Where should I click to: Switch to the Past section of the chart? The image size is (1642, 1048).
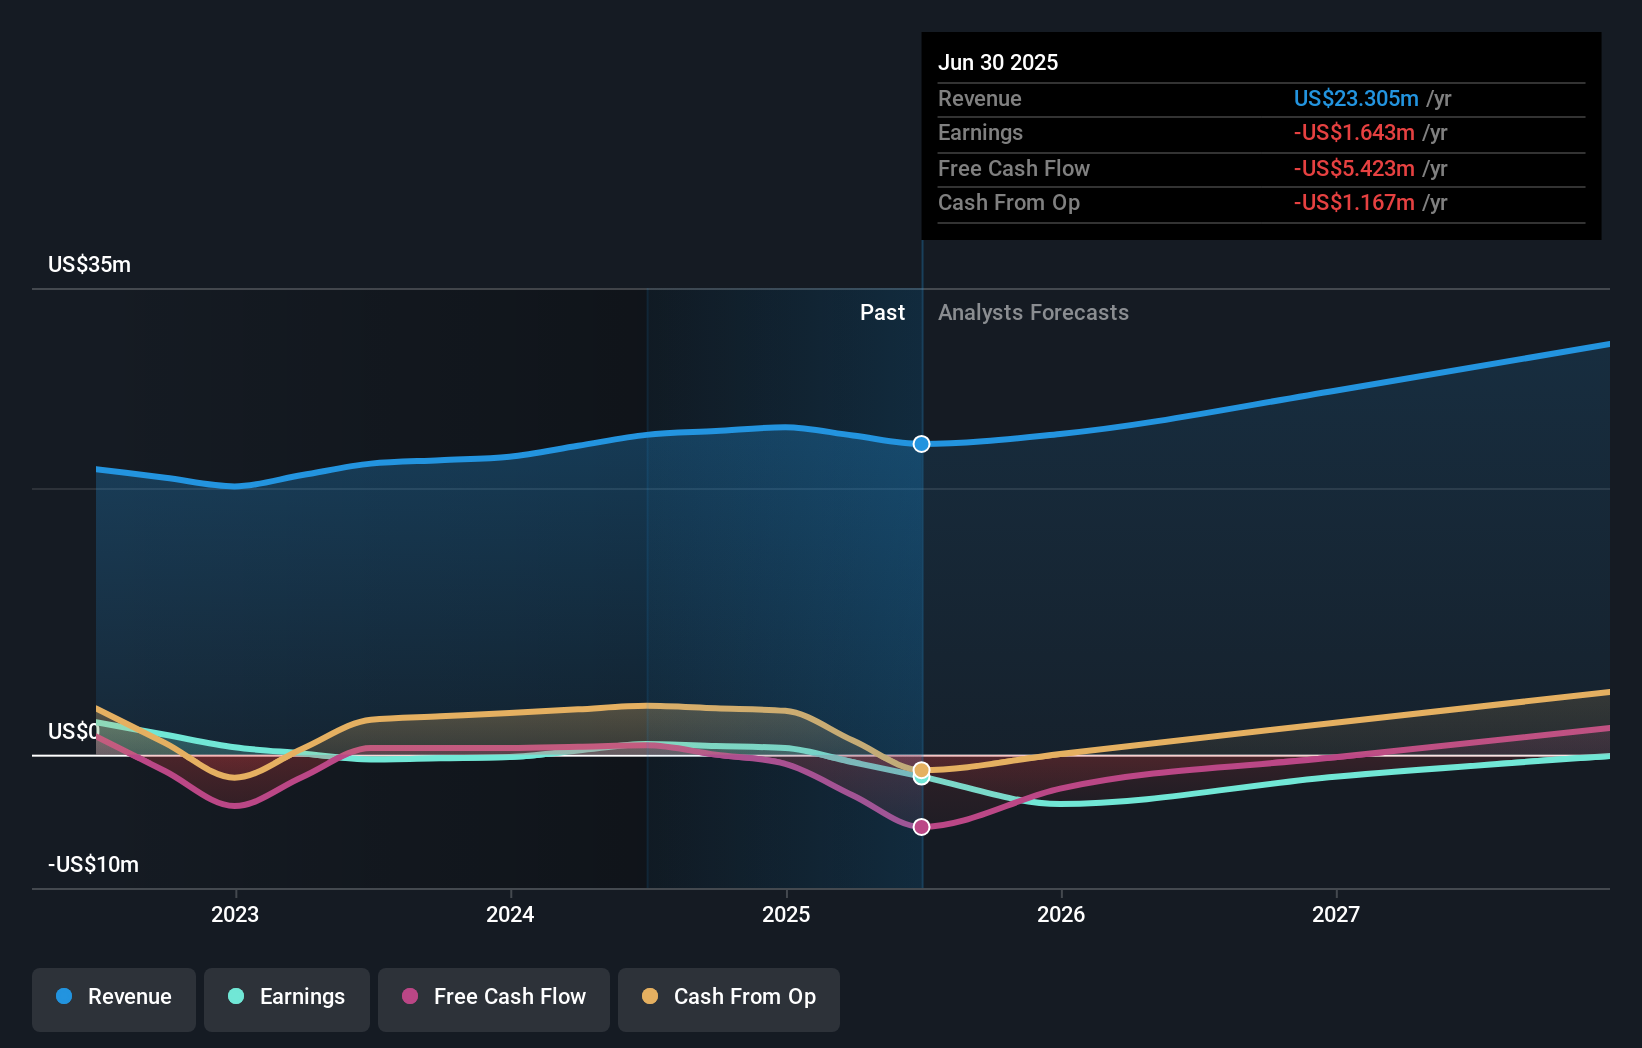pos(882,312)
